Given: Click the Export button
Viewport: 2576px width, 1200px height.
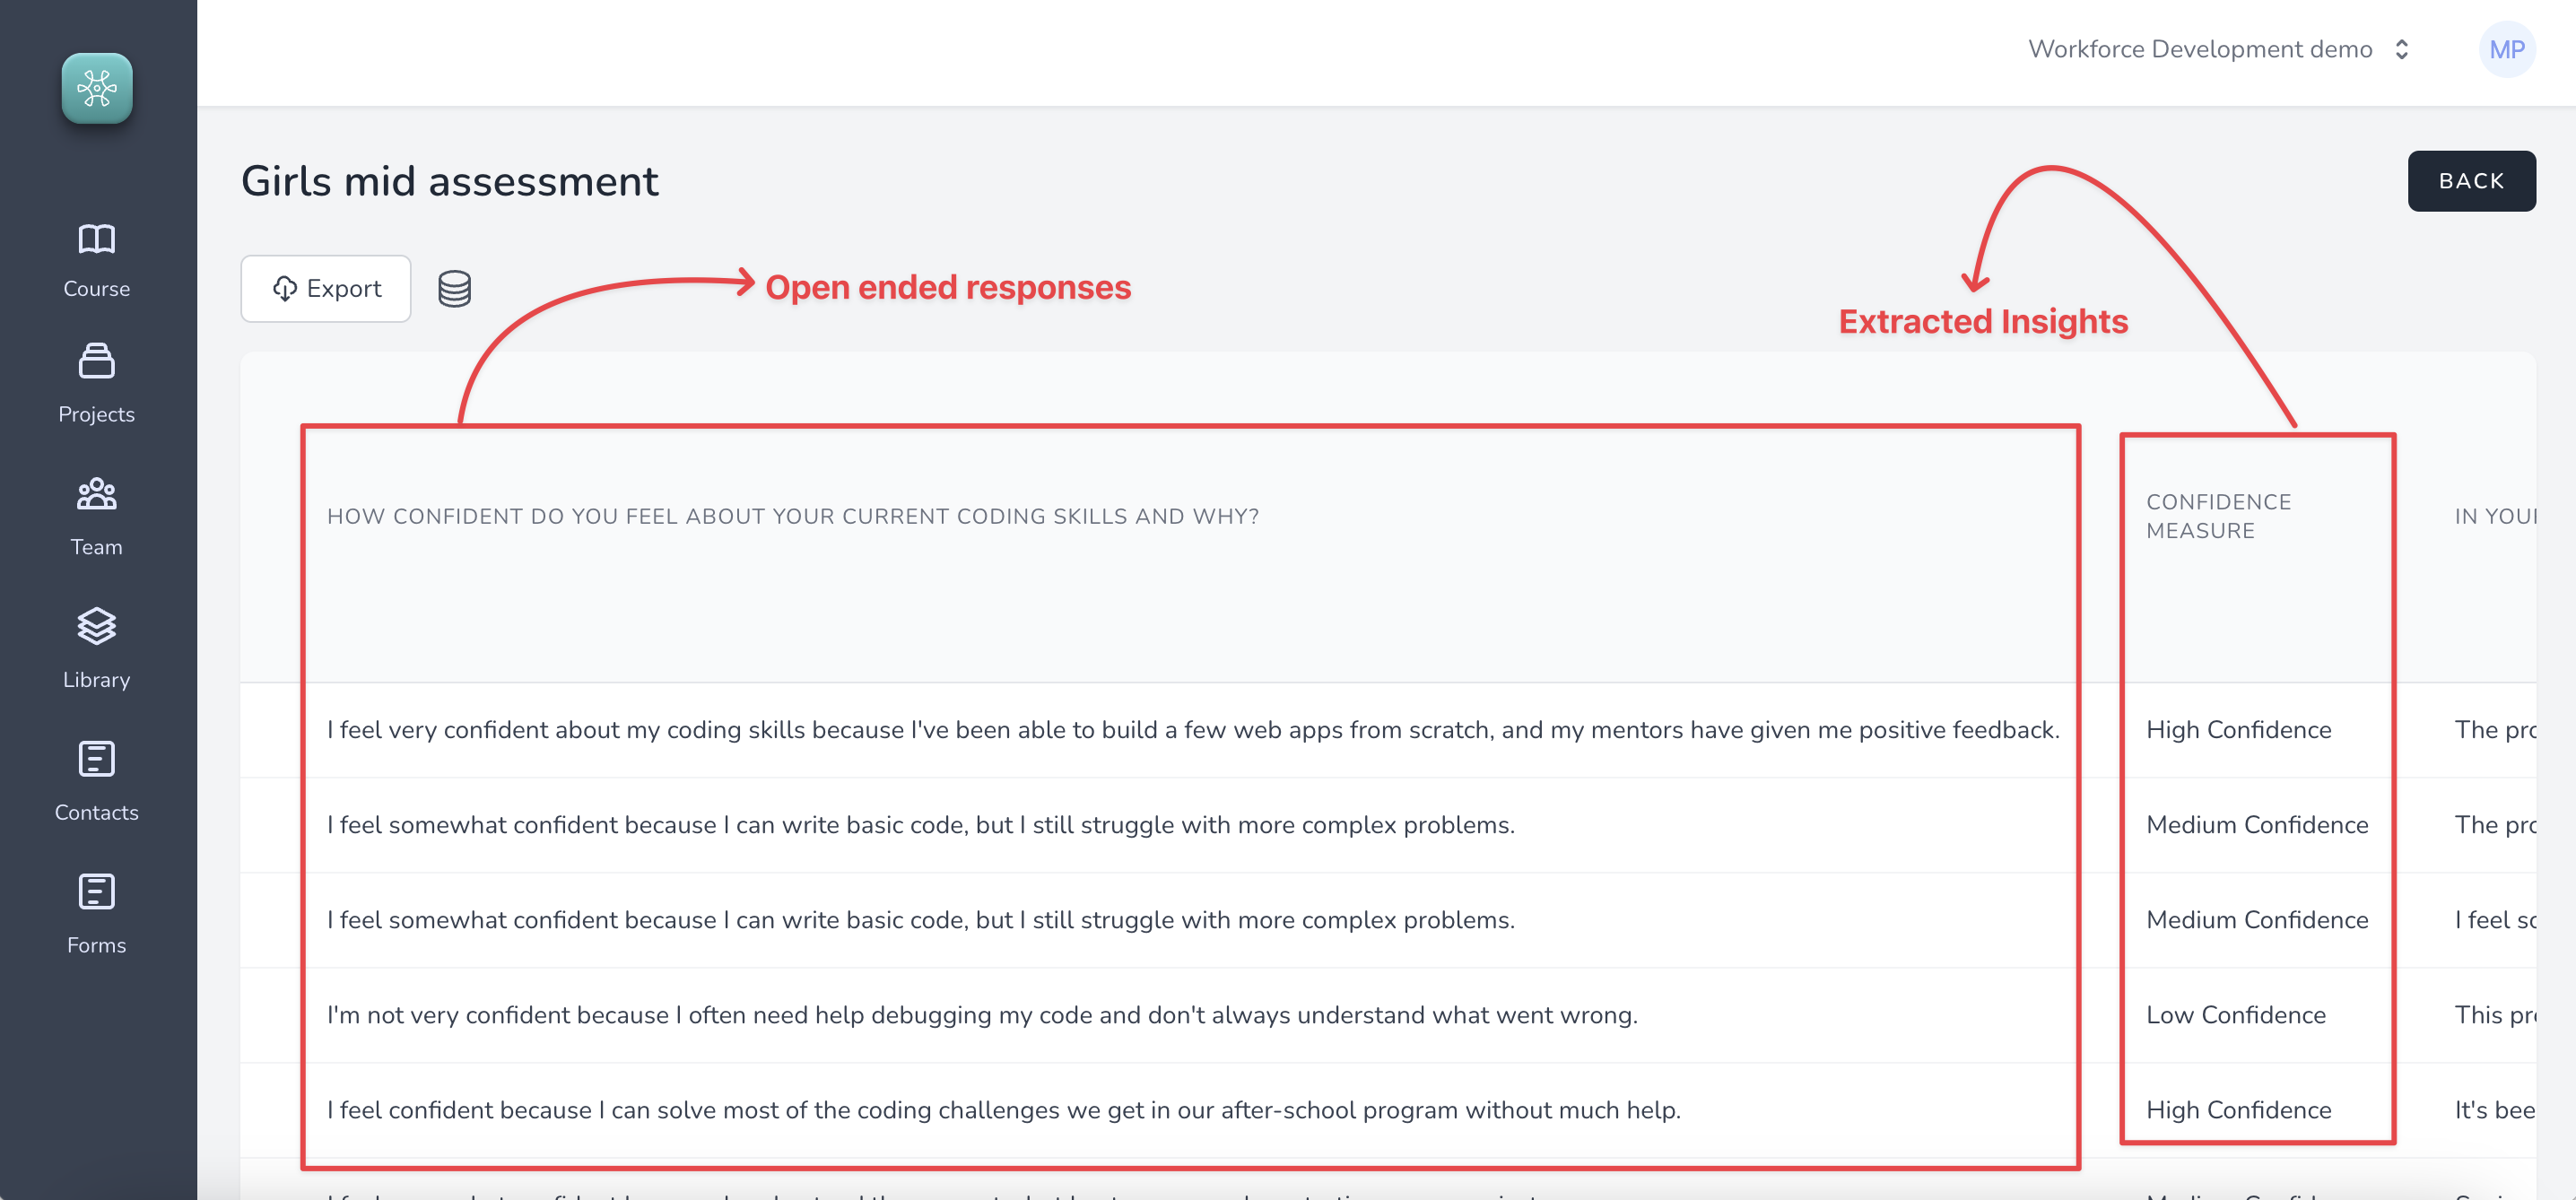Looking at the screenshot, I should pyautogui.click(x=326, y=289).
